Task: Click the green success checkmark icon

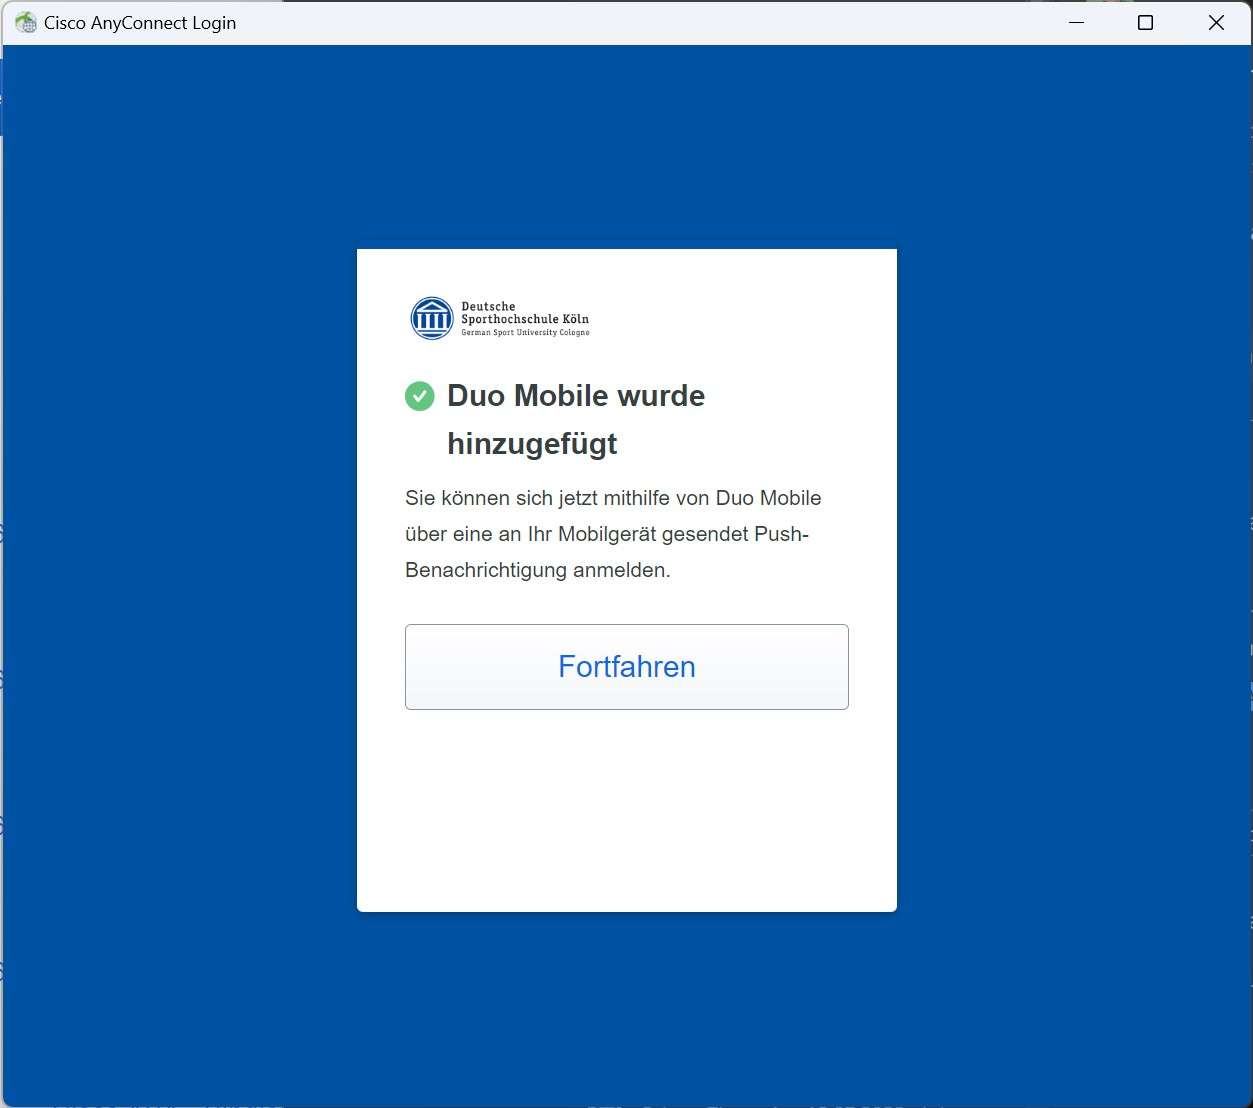Action: (x=420, y=396)
